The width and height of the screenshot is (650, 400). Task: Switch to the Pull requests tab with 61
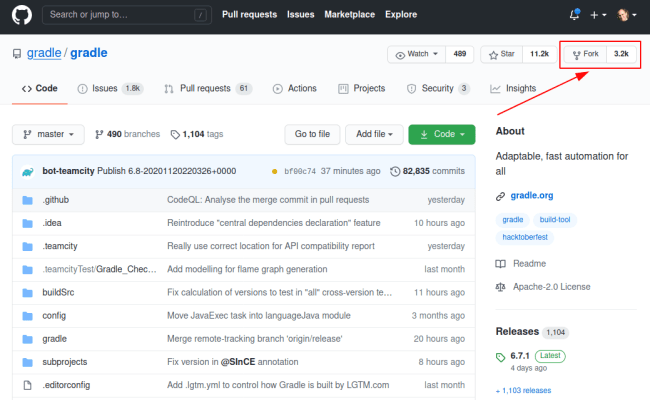point(208,88)
